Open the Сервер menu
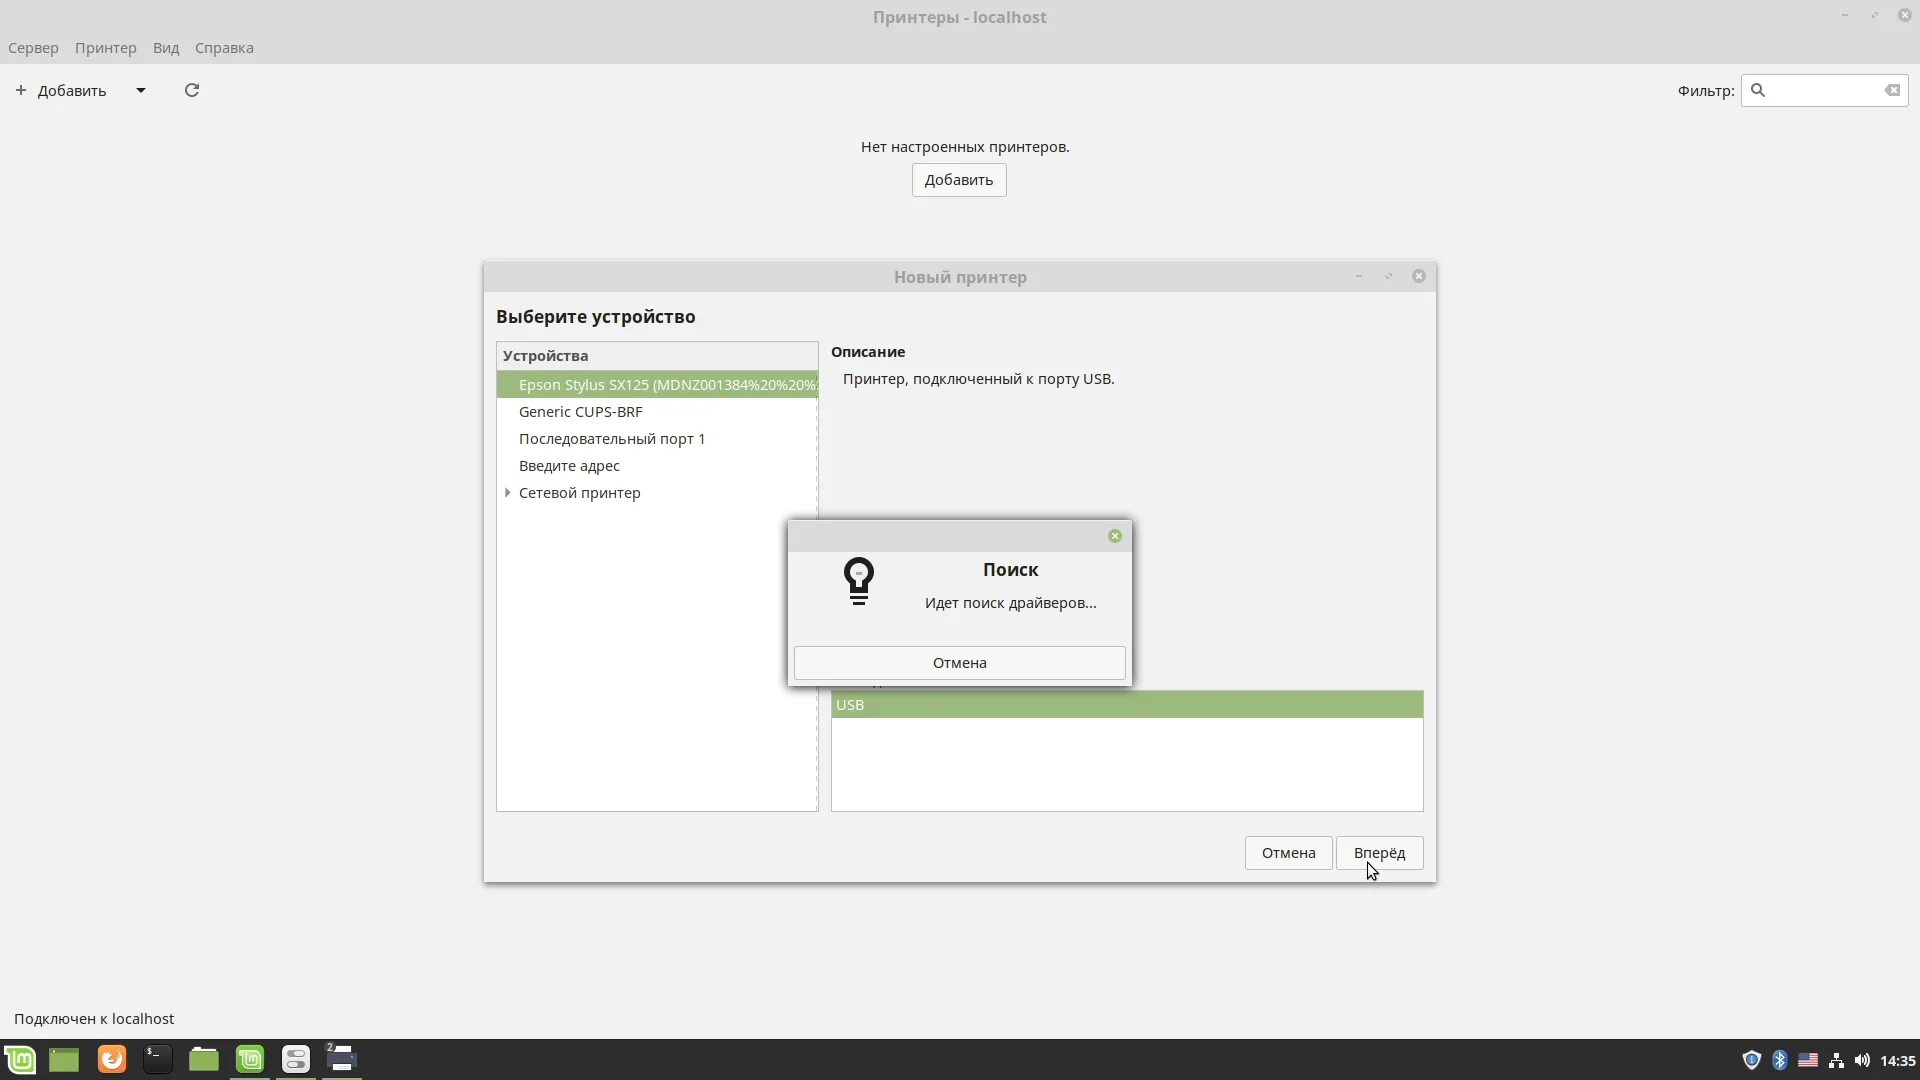 (x=33, y=48)
